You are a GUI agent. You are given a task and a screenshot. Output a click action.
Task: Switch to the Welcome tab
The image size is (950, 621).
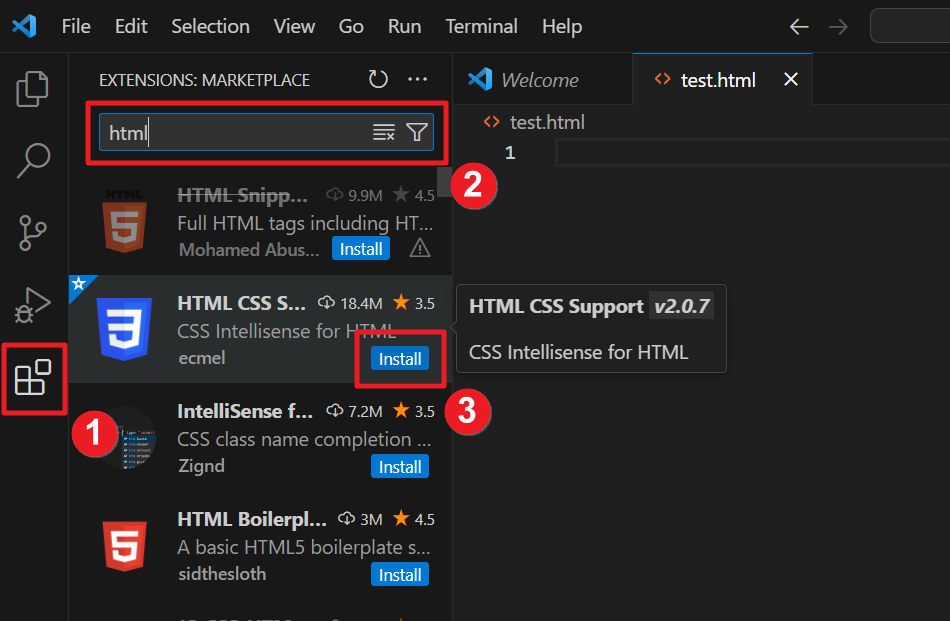pos(542,79)
